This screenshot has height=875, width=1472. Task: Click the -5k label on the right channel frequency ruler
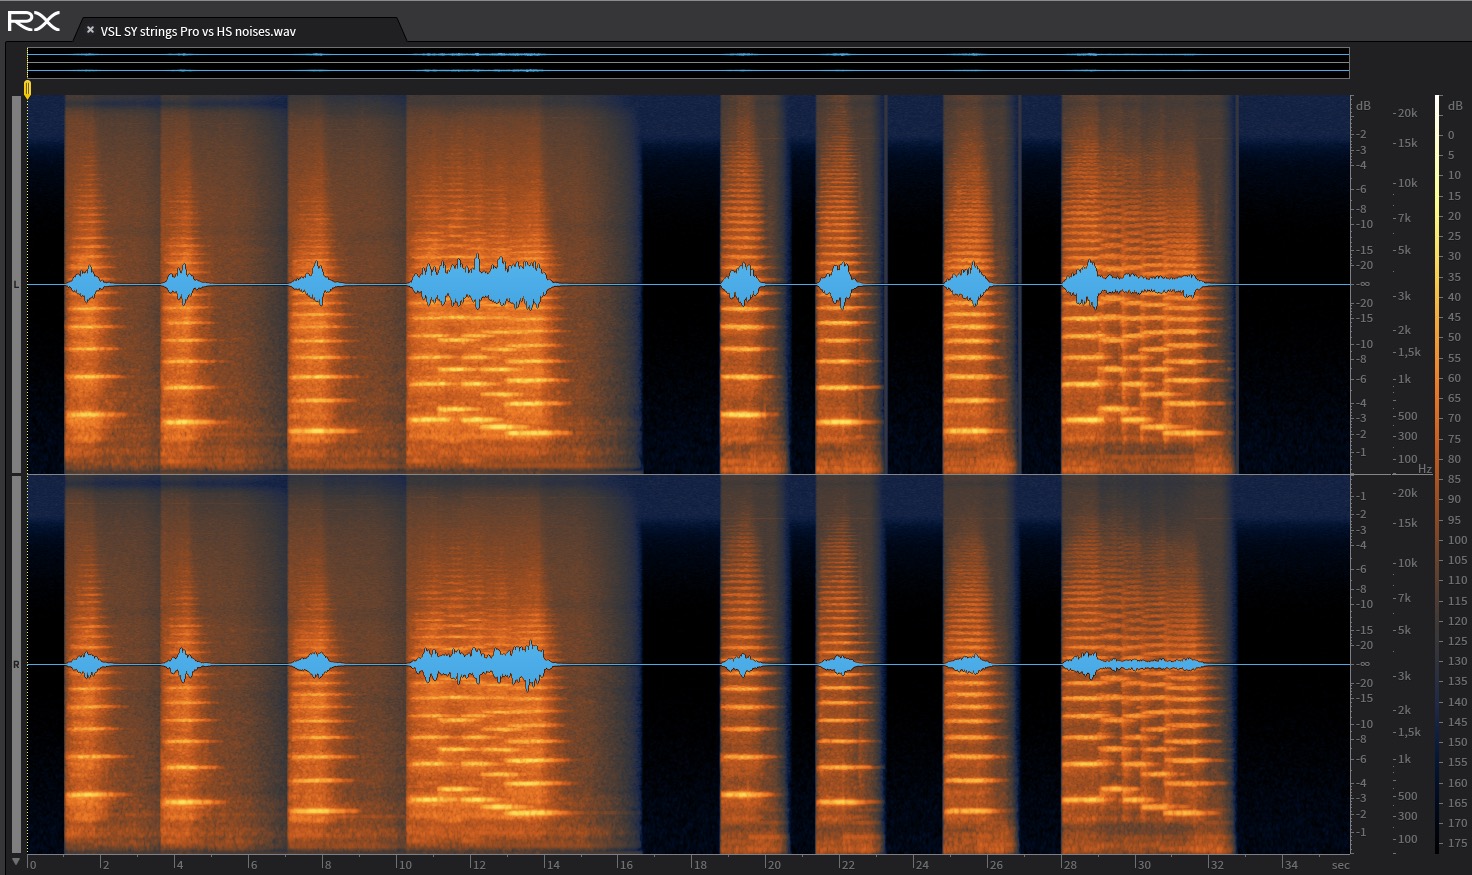point(1403,630)
